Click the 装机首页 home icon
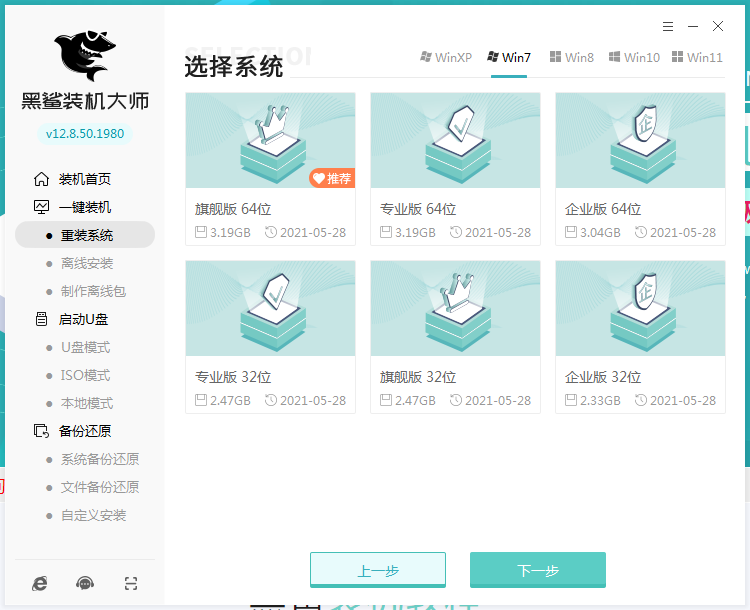 [41, 179]
